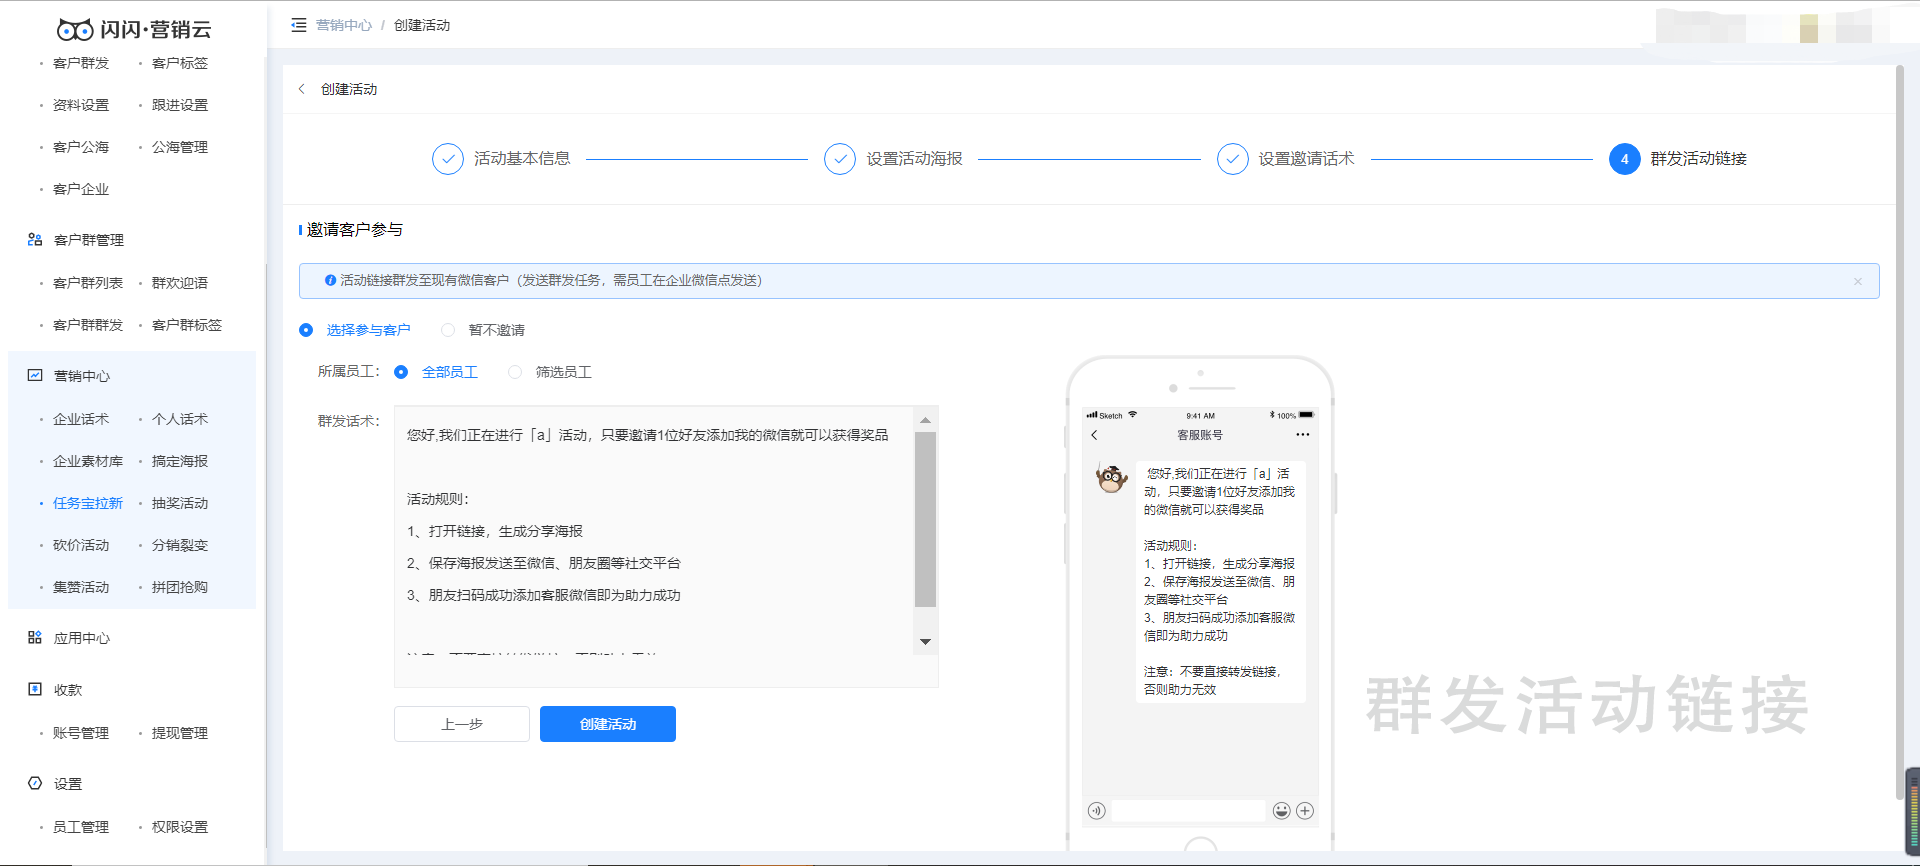Click the 营销中心 section icon
Screen dimensions: 1920x866
click(35, 376)
